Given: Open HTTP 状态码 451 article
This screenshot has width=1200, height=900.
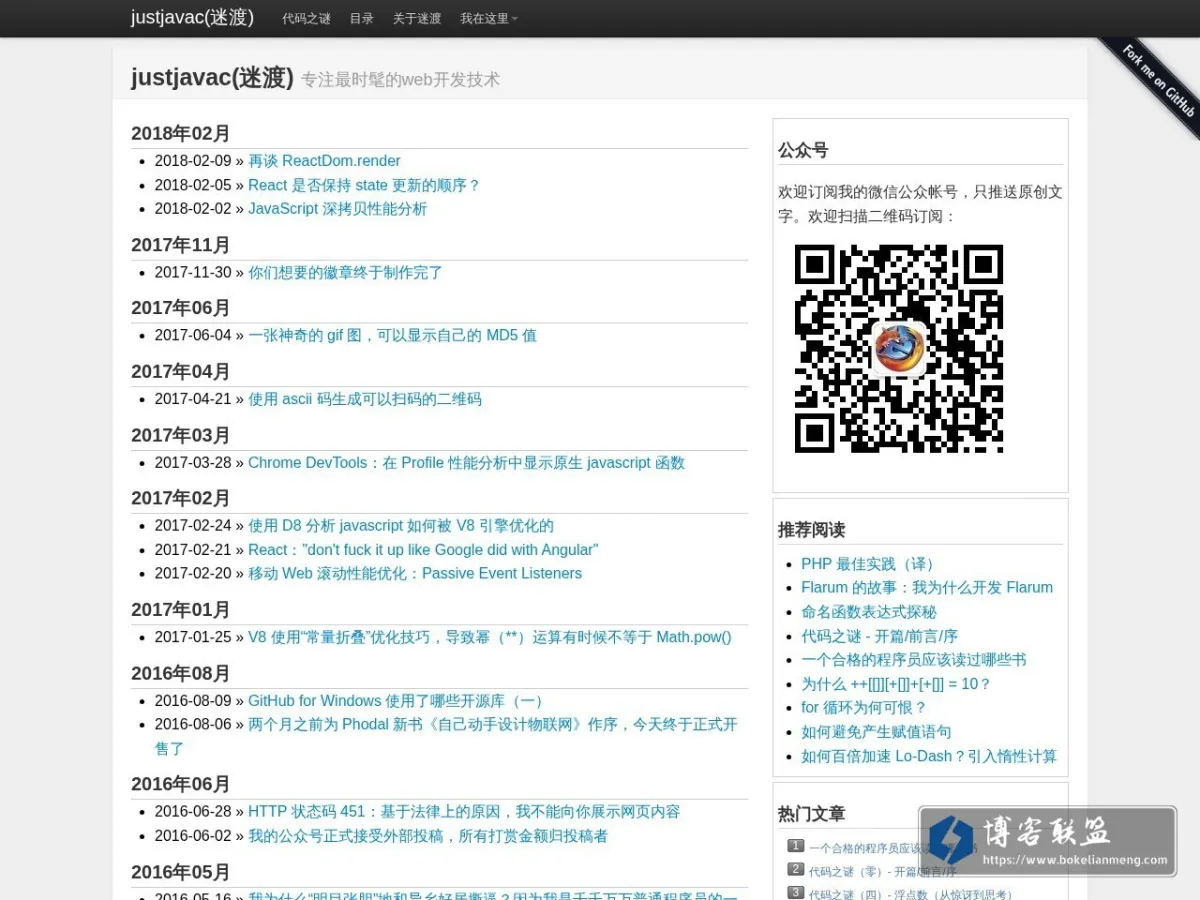Looking at the screenshot, I should 464,812.
